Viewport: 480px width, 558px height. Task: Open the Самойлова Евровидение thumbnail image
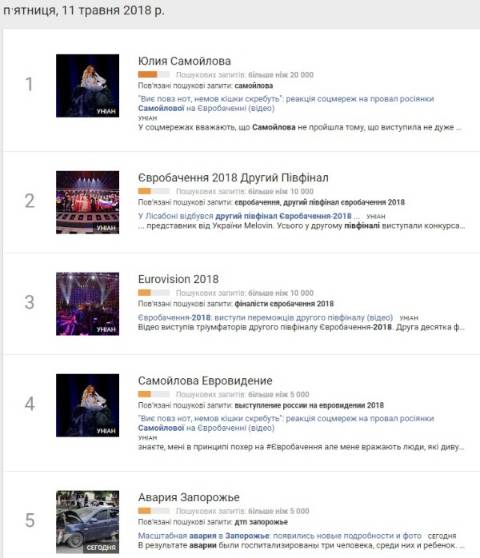(88, 405)
